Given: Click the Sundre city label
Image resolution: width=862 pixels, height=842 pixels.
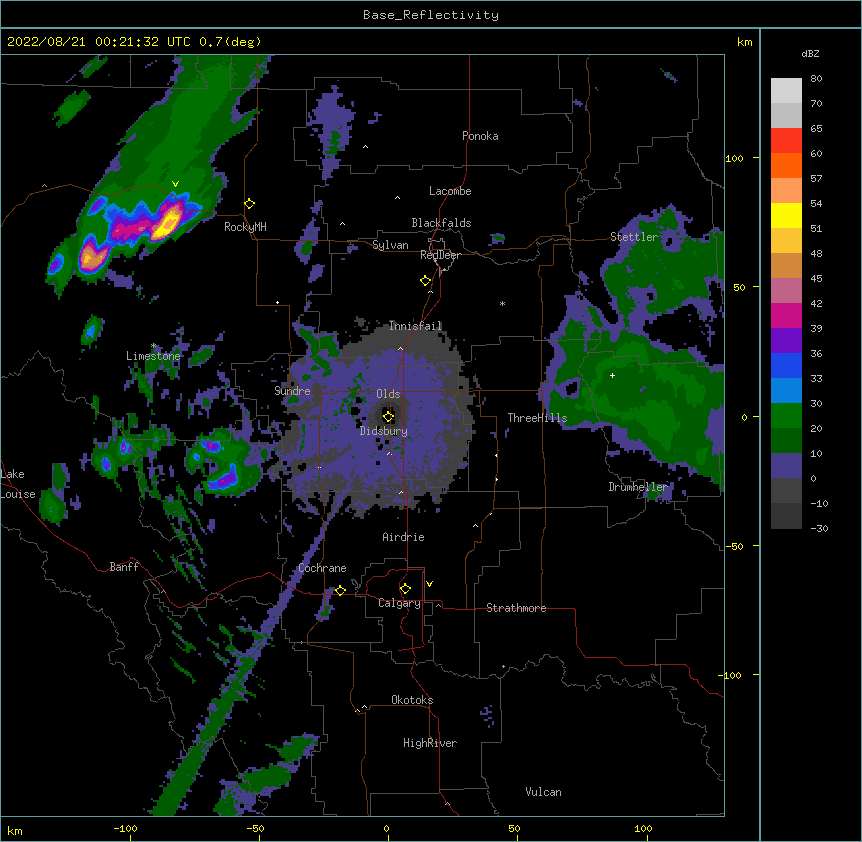Looking at the screenshot, I should tap(292, 391).
